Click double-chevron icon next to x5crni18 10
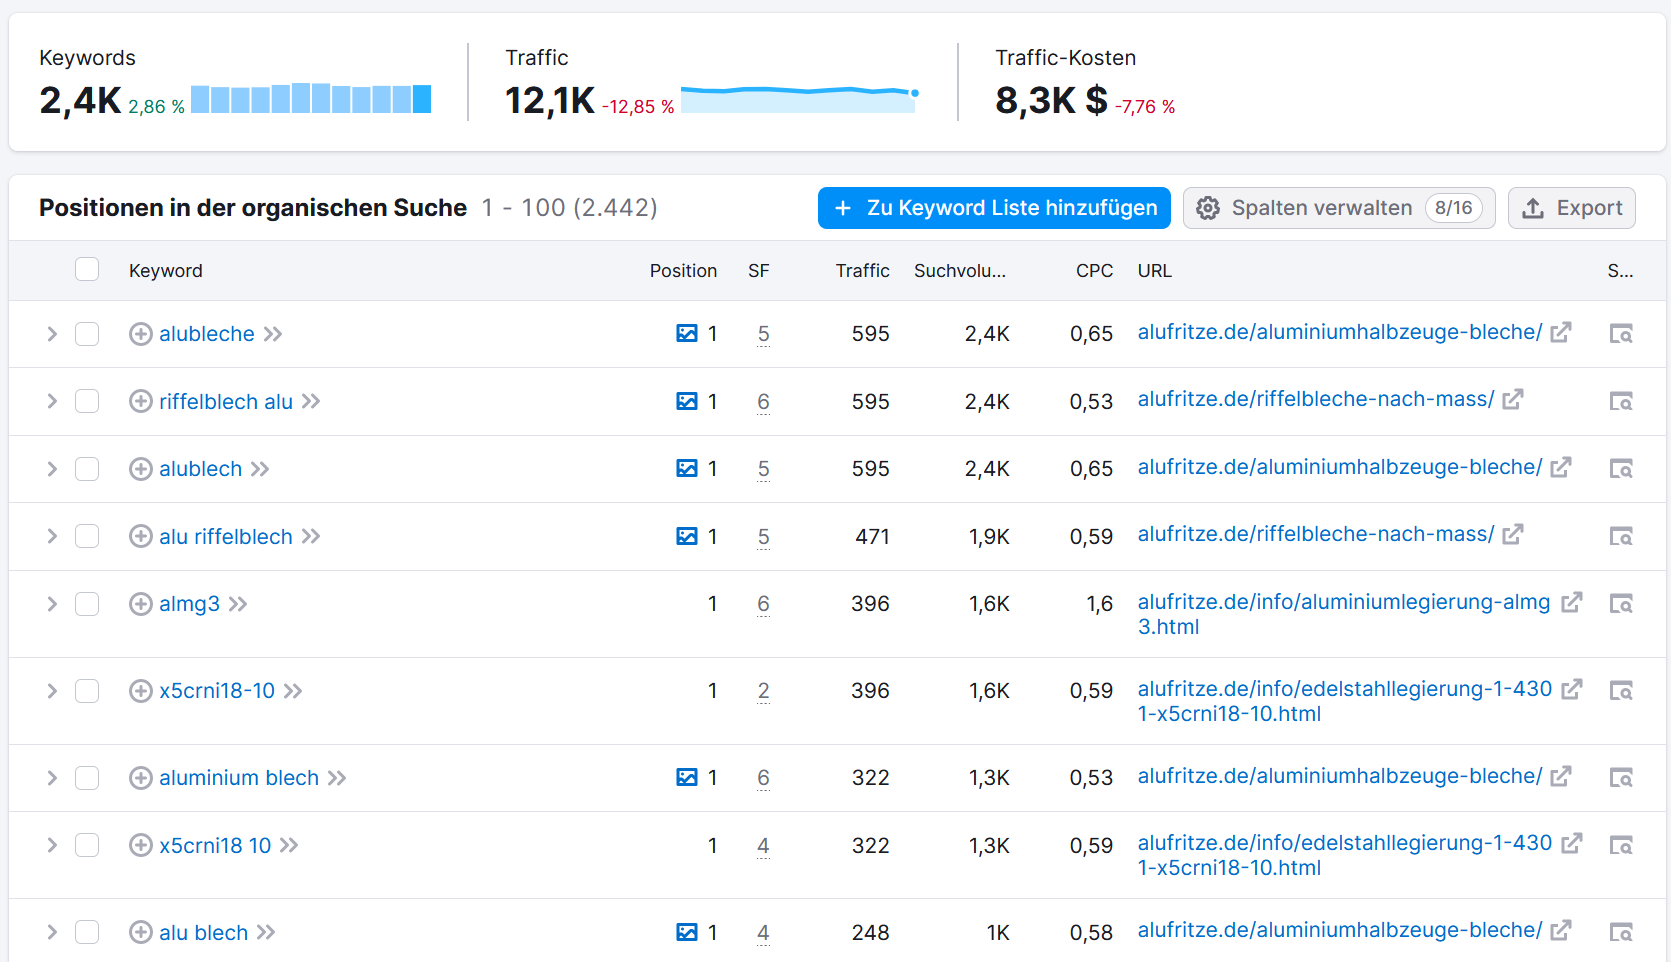The width and height of the screenshot is (1671, 962). [x=289, y=846]
